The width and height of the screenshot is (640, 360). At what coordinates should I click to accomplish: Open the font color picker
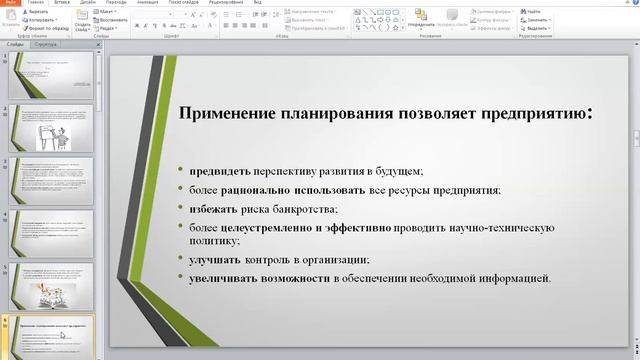[211, 26]
